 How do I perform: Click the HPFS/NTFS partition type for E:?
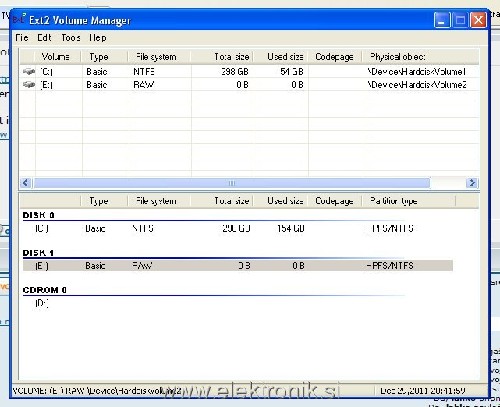pyautogui.click(x=390, y=266)
